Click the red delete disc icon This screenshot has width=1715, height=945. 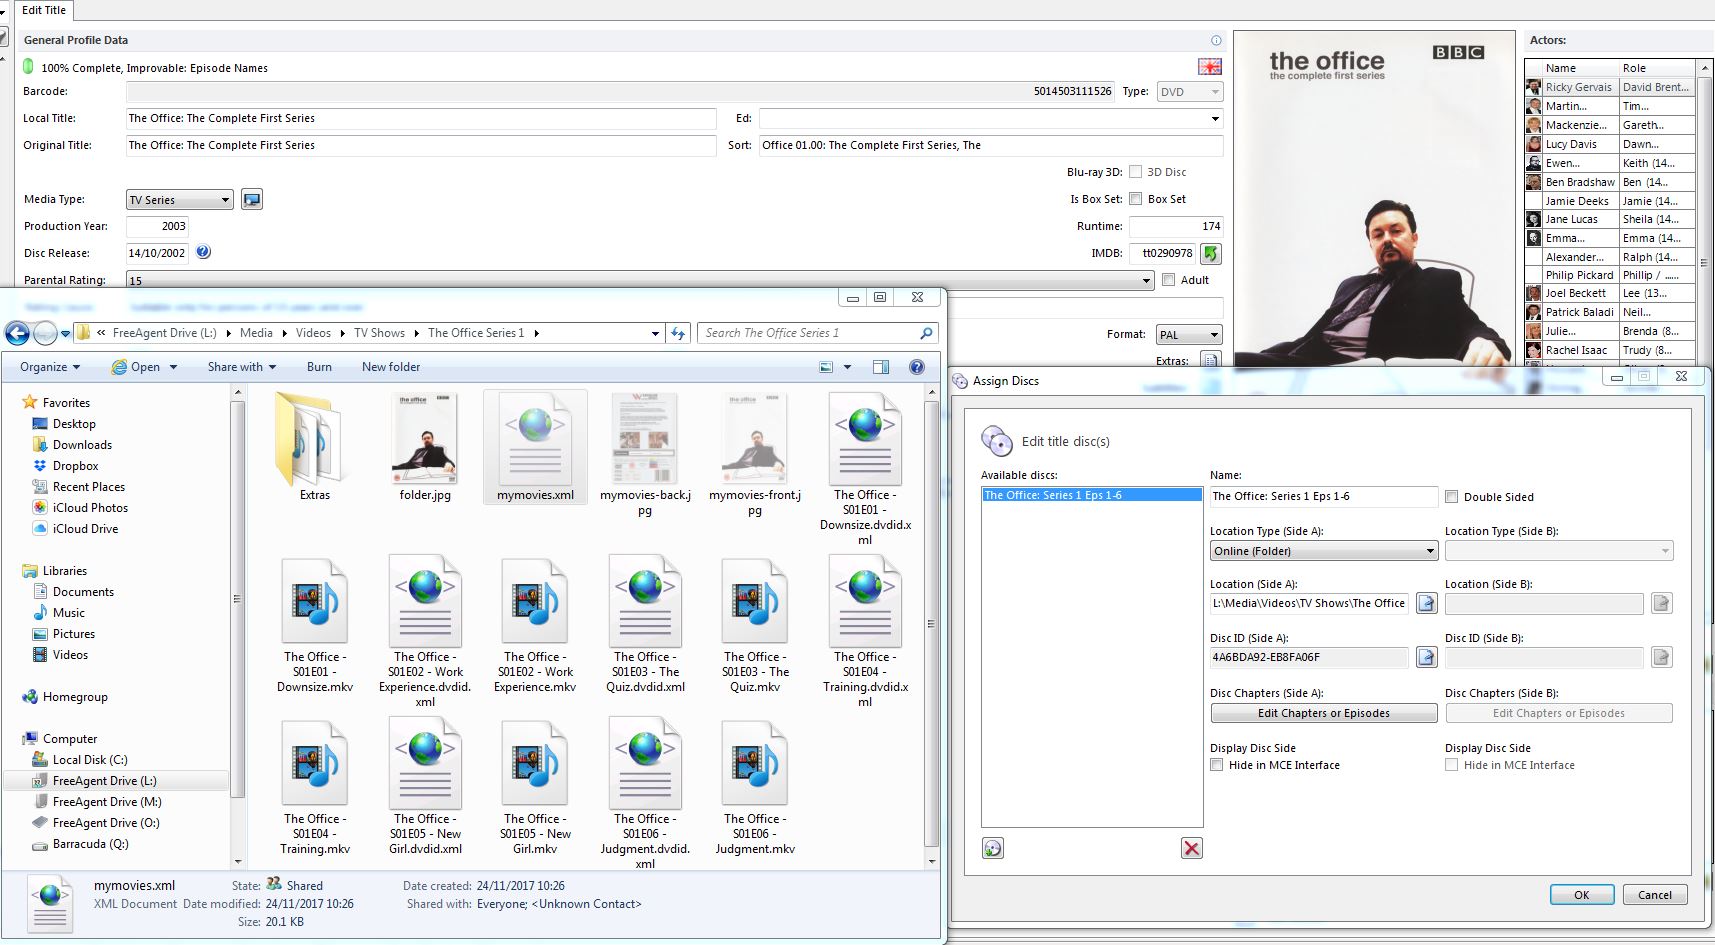pos(1191,849)
